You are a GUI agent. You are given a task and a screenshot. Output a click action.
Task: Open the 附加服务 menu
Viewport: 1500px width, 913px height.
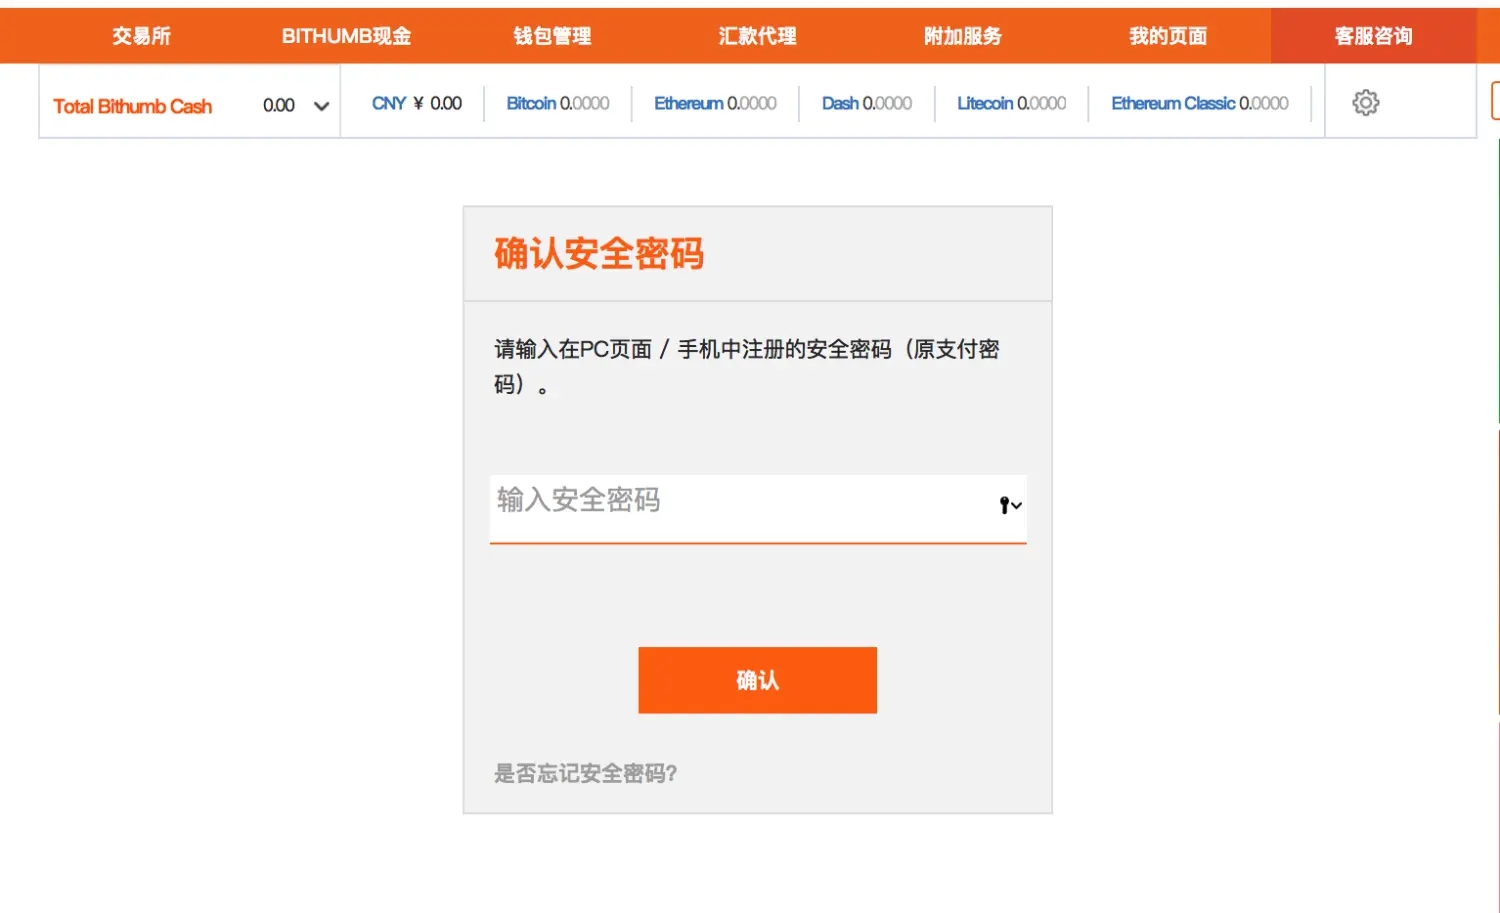[x=961, y=35]
